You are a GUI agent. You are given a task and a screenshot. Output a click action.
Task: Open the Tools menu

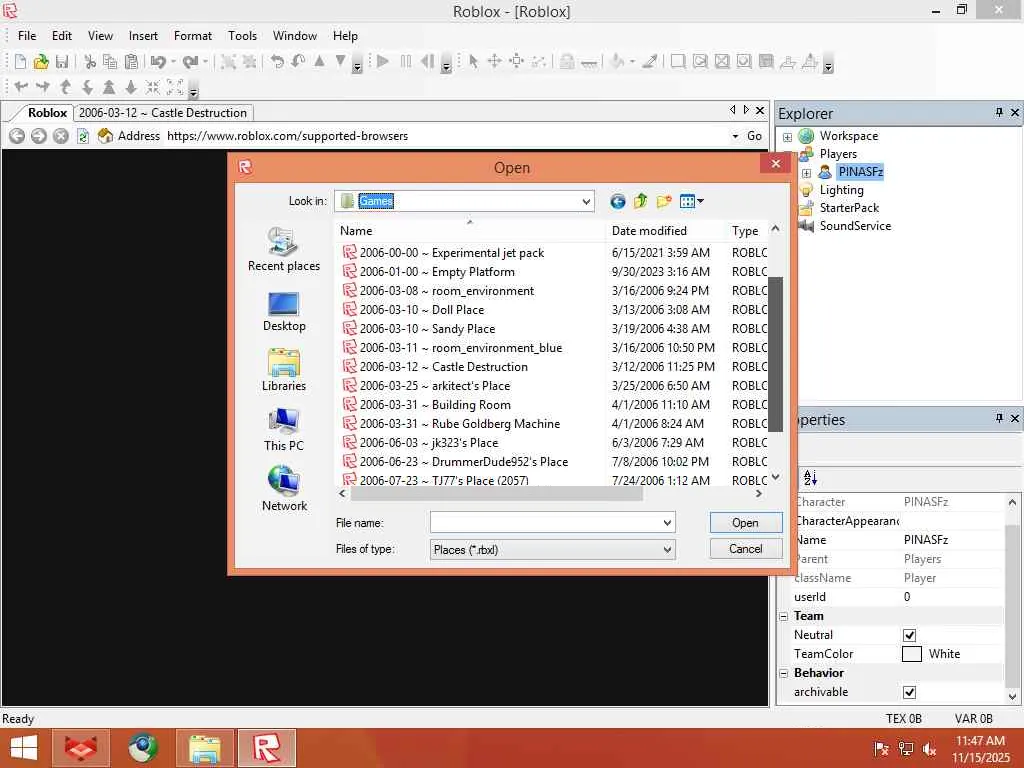242,36
